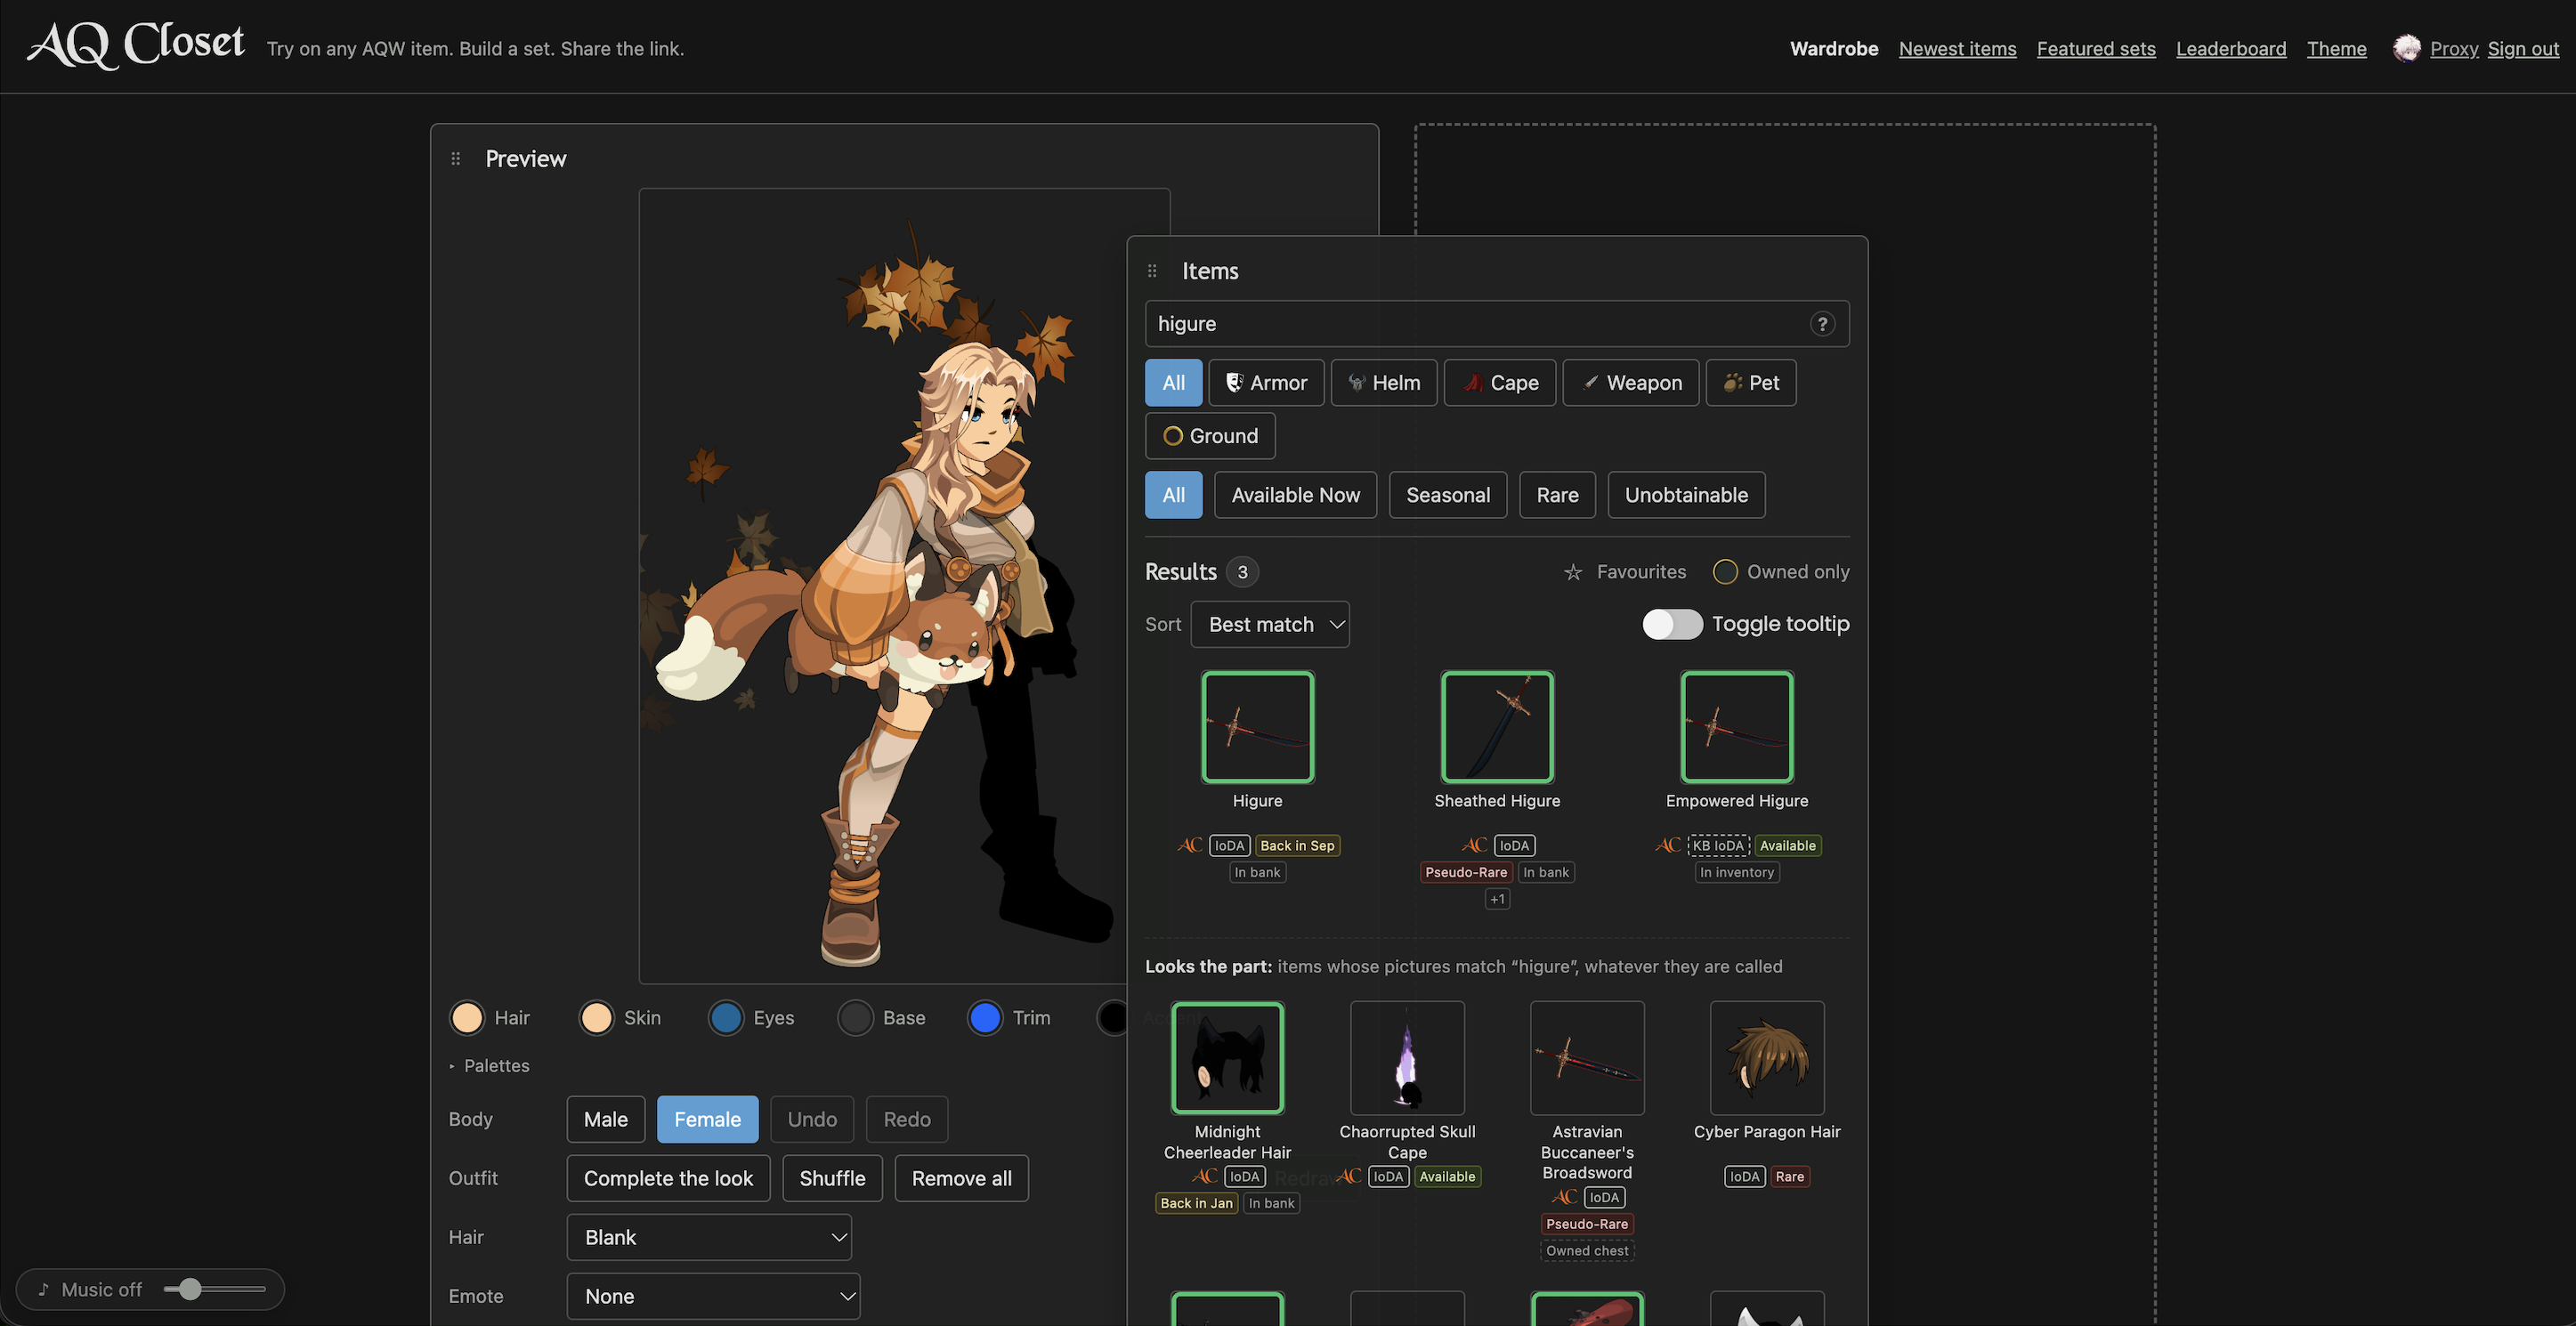Screen dimensions: 2576x1326
Task: Click the Items panel drag handle icon
Action: [1152, 271]
